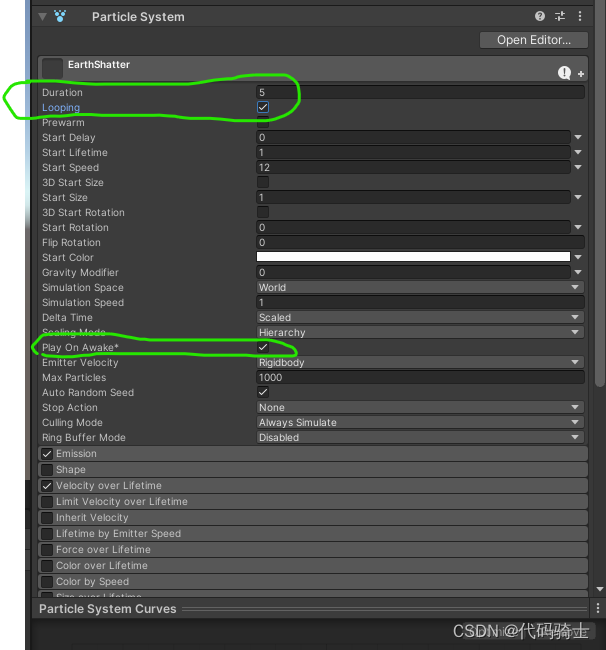Enable the 3D Start Rotation checkbox
This screenshot has width=606, height=650.
(x=263, y=212)
